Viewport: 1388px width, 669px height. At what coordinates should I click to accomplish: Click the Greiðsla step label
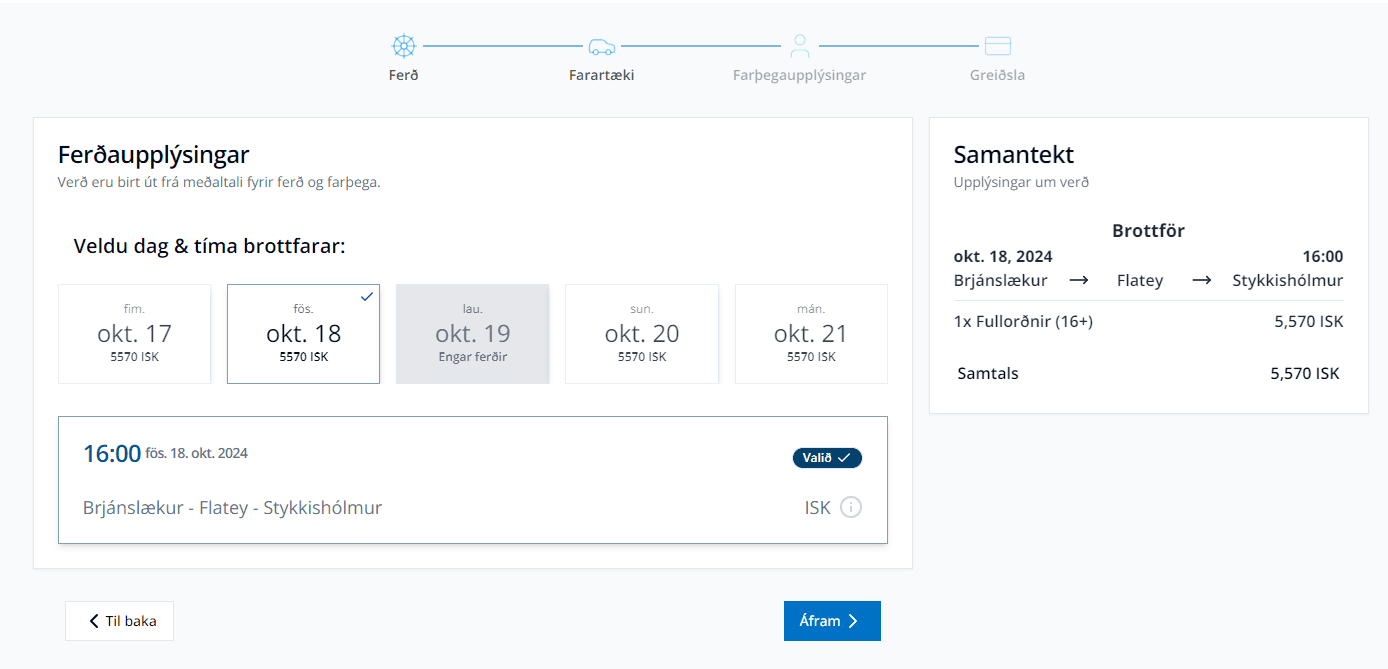point(997,75)
